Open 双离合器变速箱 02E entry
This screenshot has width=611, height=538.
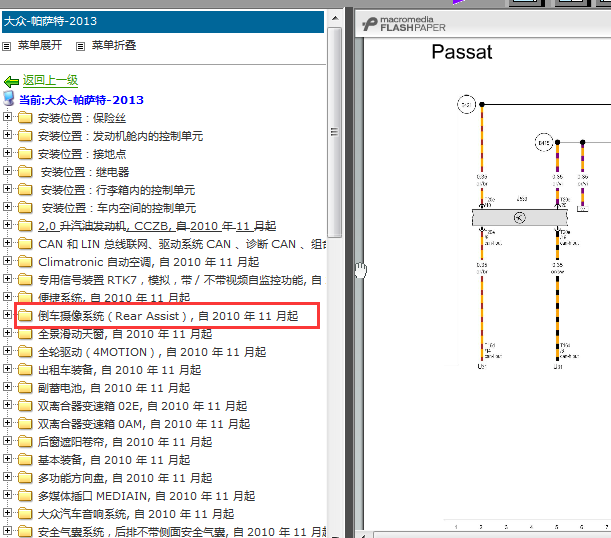(x=142, y=406)
